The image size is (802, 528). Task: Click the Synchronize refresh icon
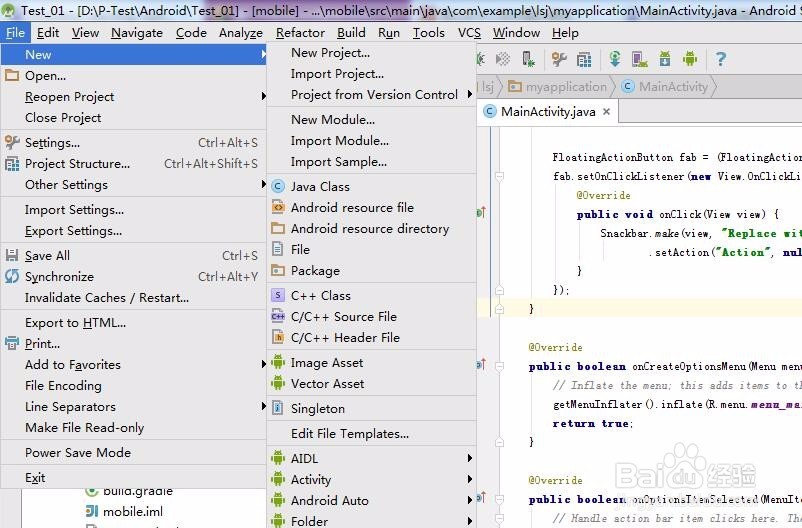click(12, 276)
